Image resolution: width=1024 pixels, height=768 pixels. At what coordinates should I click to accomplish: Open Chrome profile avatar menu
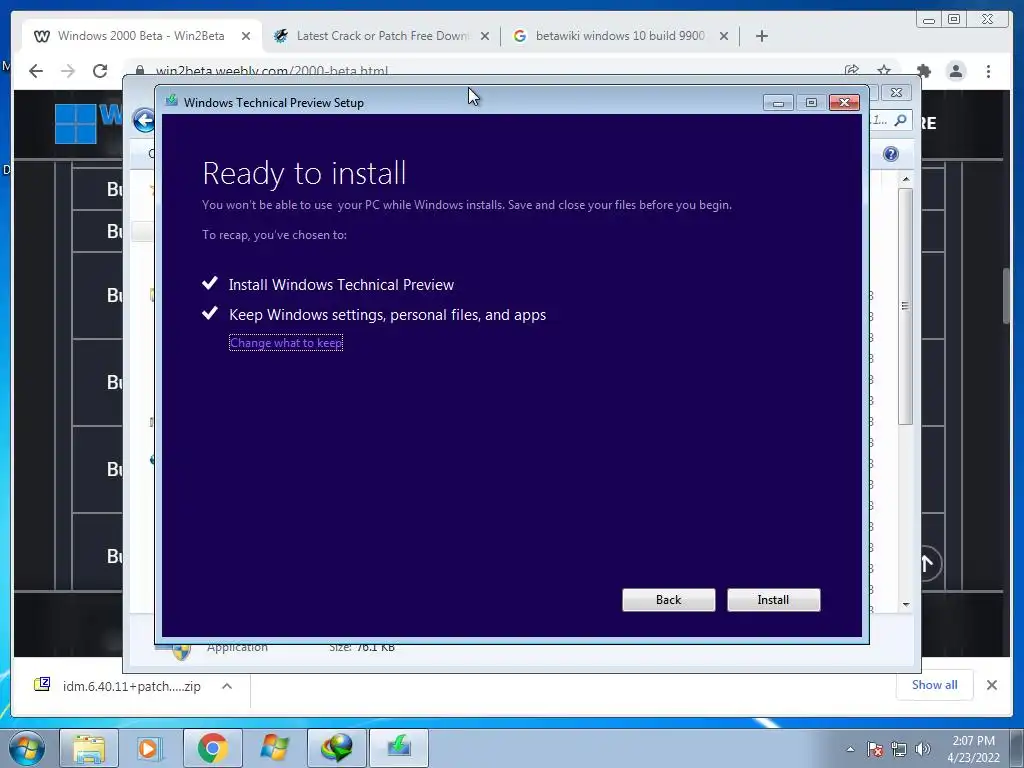click(956, 71)
